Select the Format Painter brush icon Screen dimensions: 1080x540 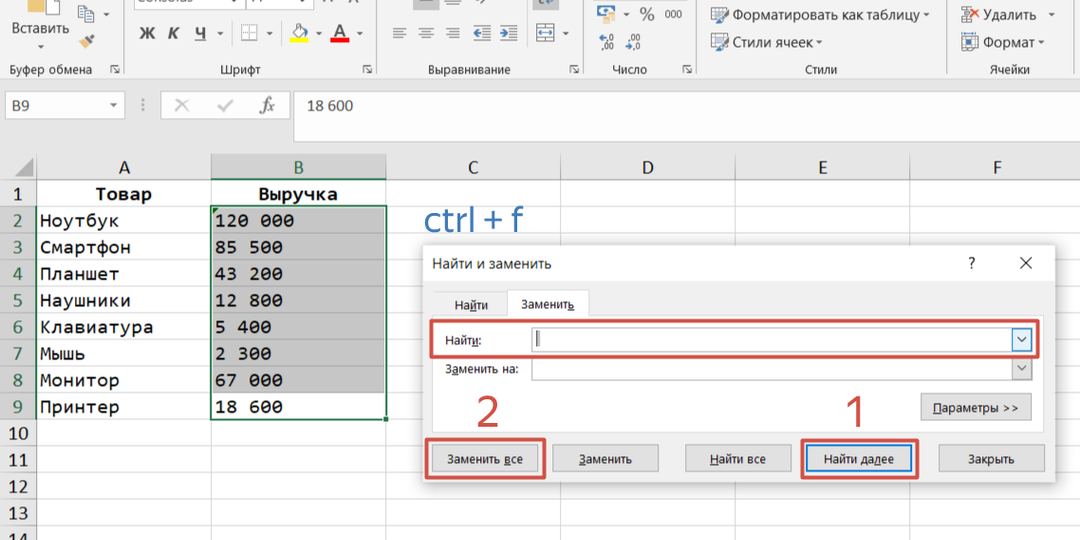coord(86,43)
